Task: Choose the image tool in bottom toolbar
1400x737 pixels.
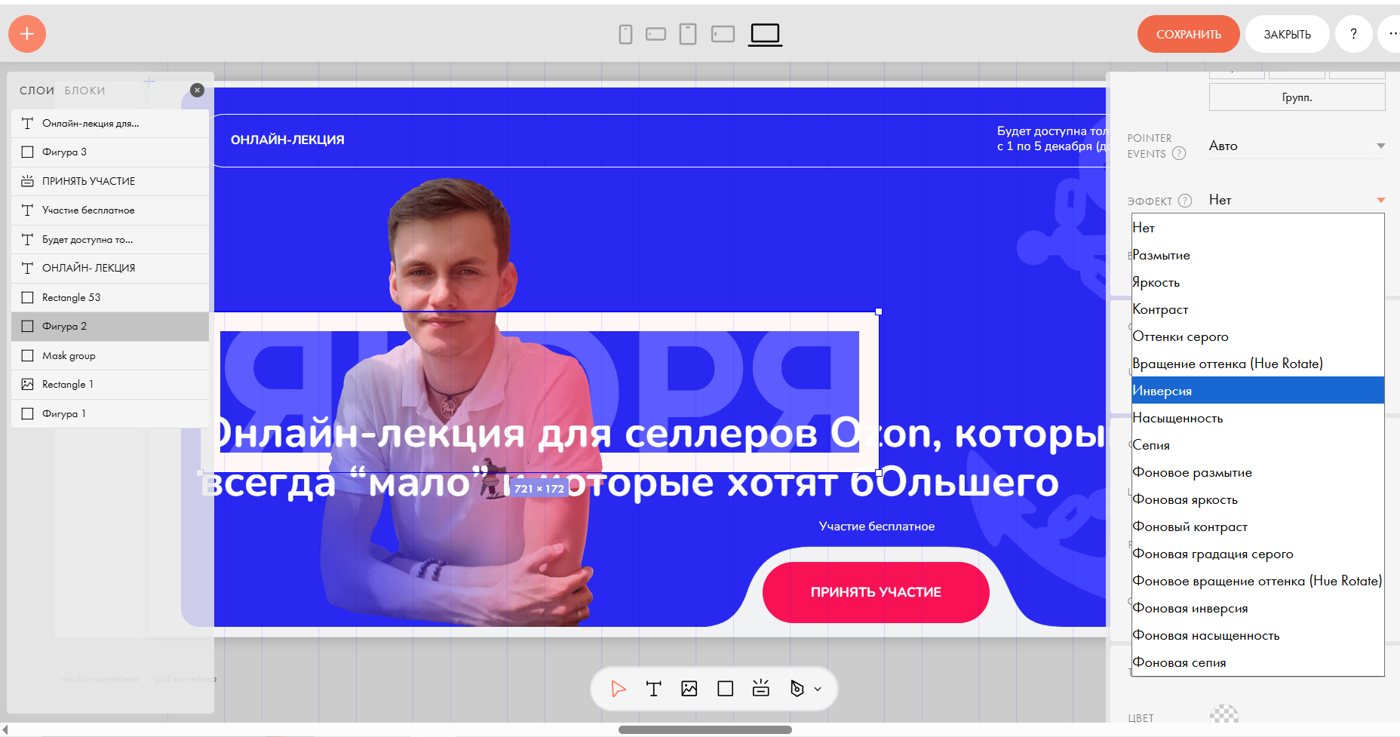Action: pos(689,689)
